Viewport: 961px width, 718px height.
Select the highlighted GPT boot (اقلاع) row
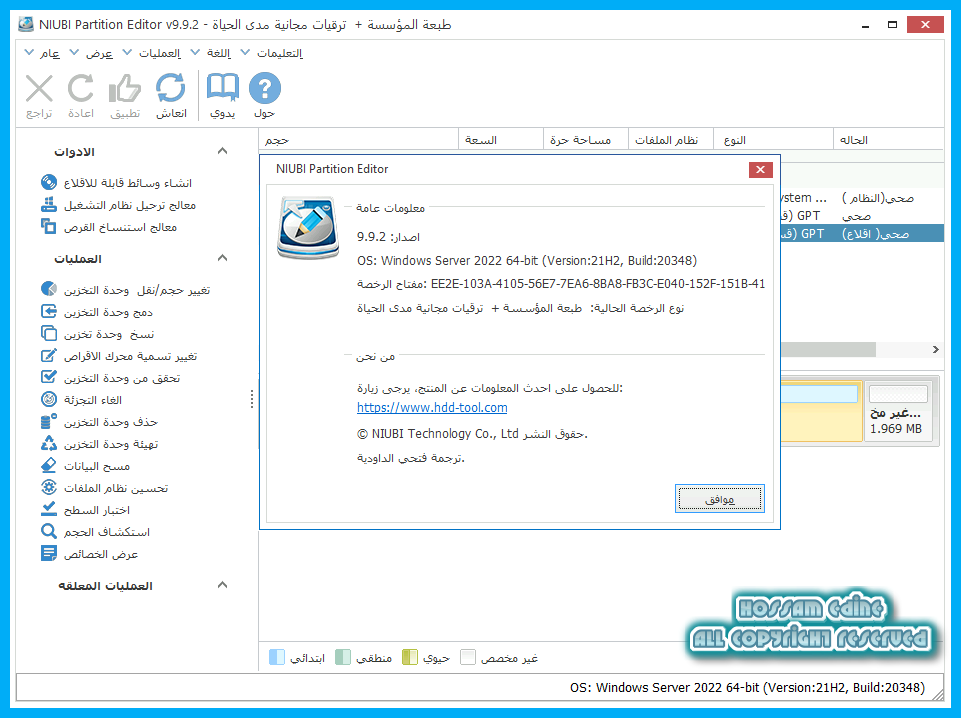(x=862, y=233)
